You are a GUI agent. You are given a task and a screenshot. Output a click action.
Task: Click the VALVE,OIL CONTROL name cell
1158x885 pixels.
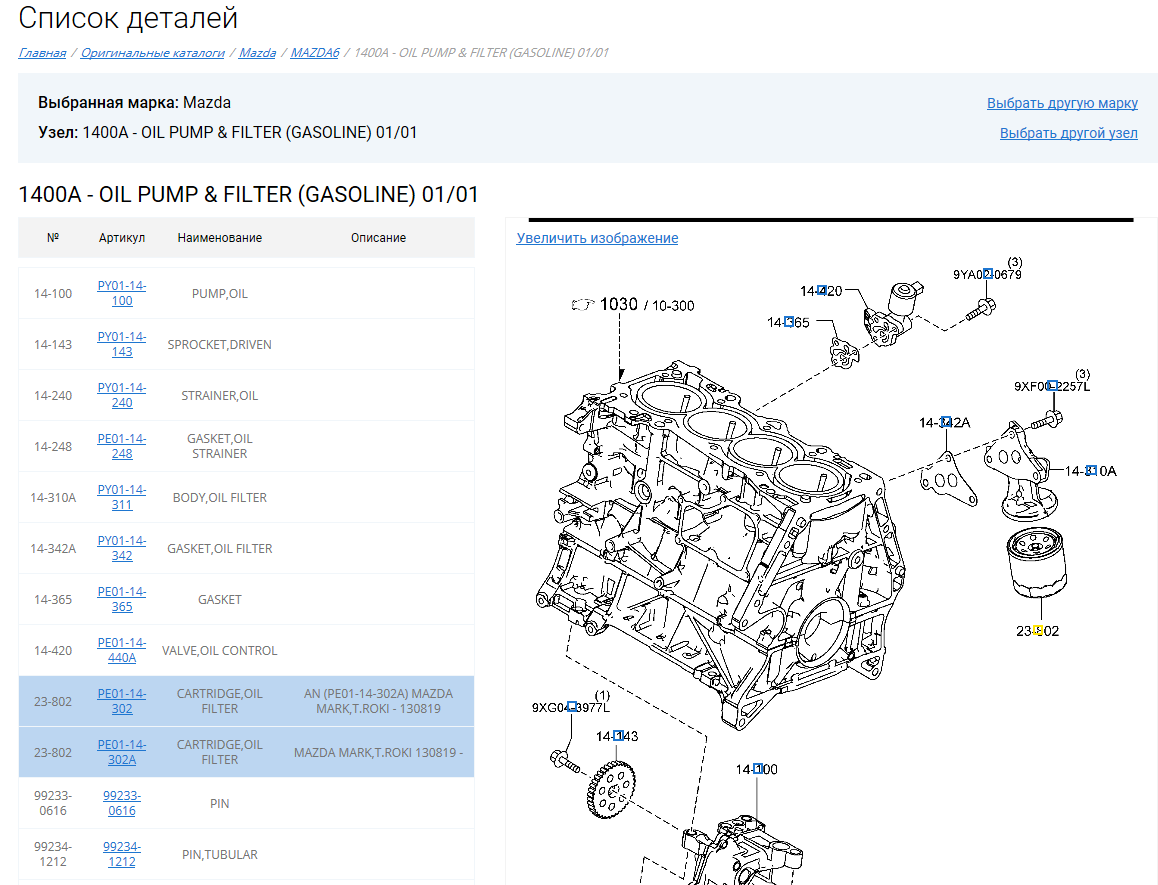[219, 650]
